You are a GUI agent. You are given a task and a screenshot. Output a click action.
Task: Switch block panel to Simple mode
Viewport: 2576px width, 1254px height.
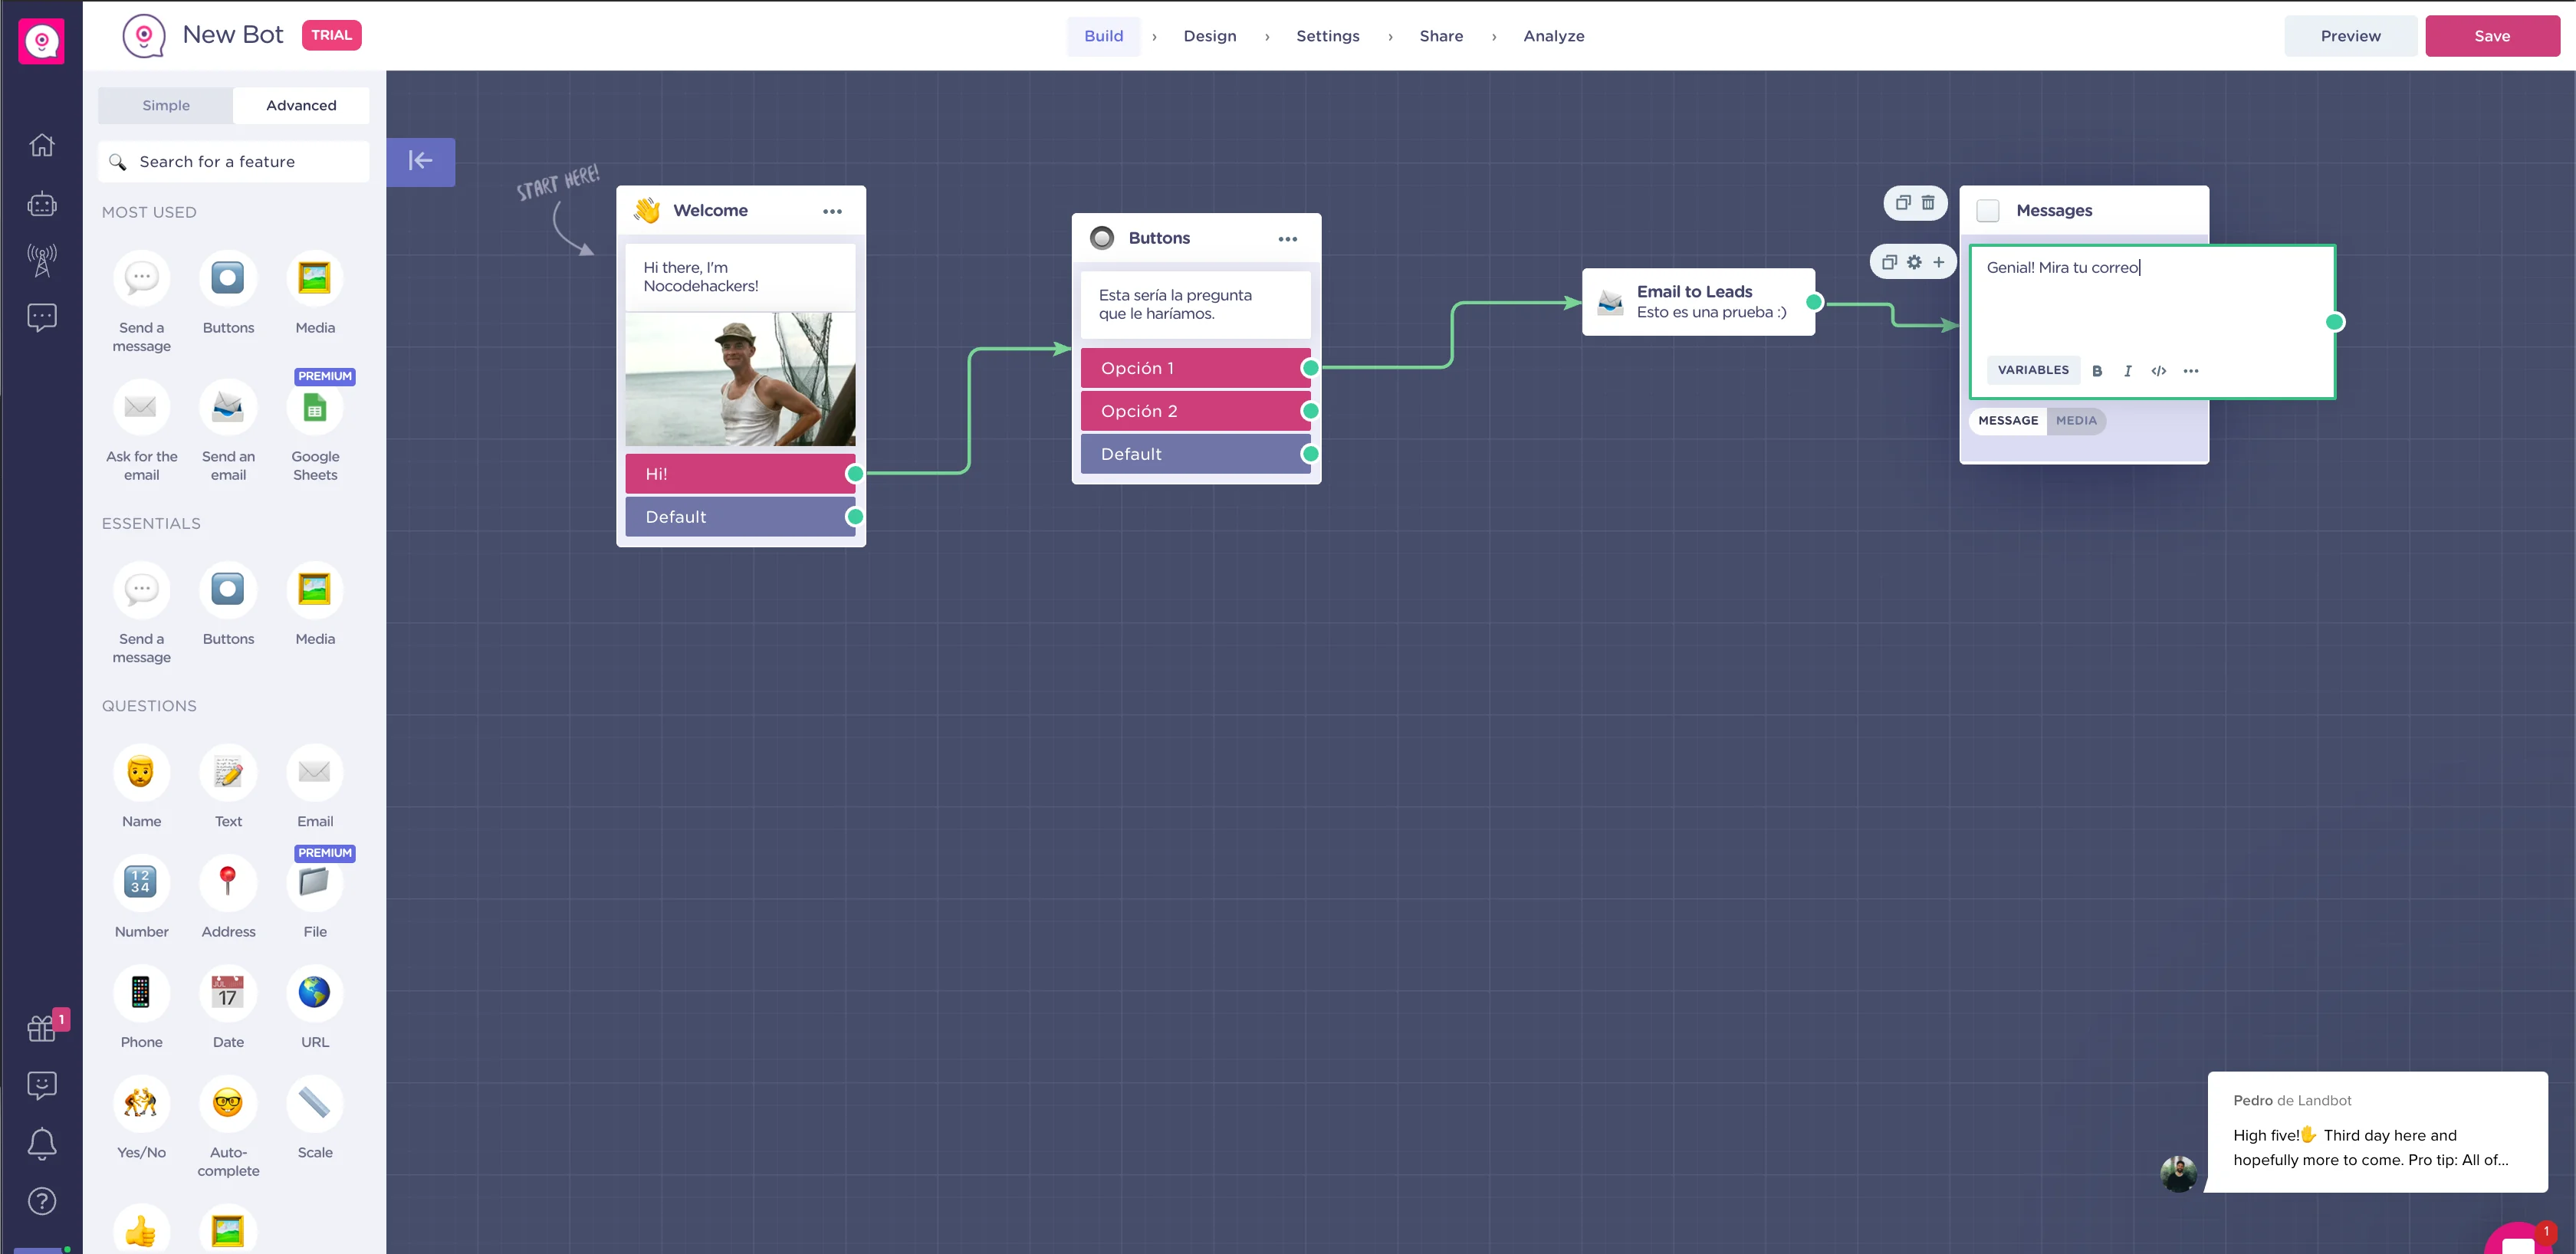click(x=166, y=106)
